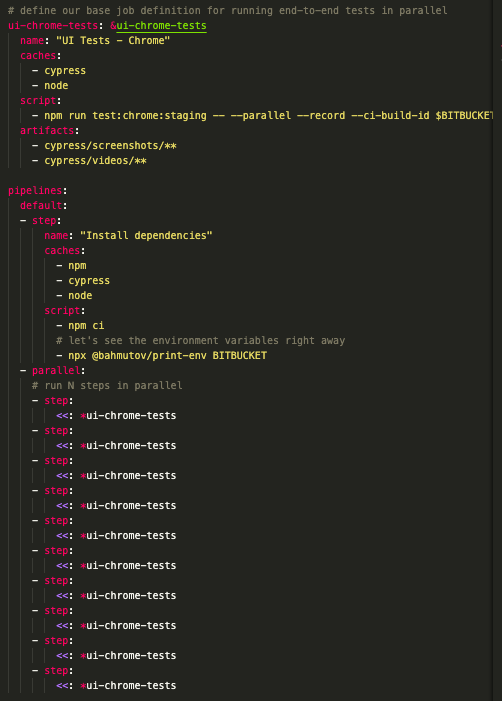Click comment "let's see the environment variables"

click(x=201, y=340)
